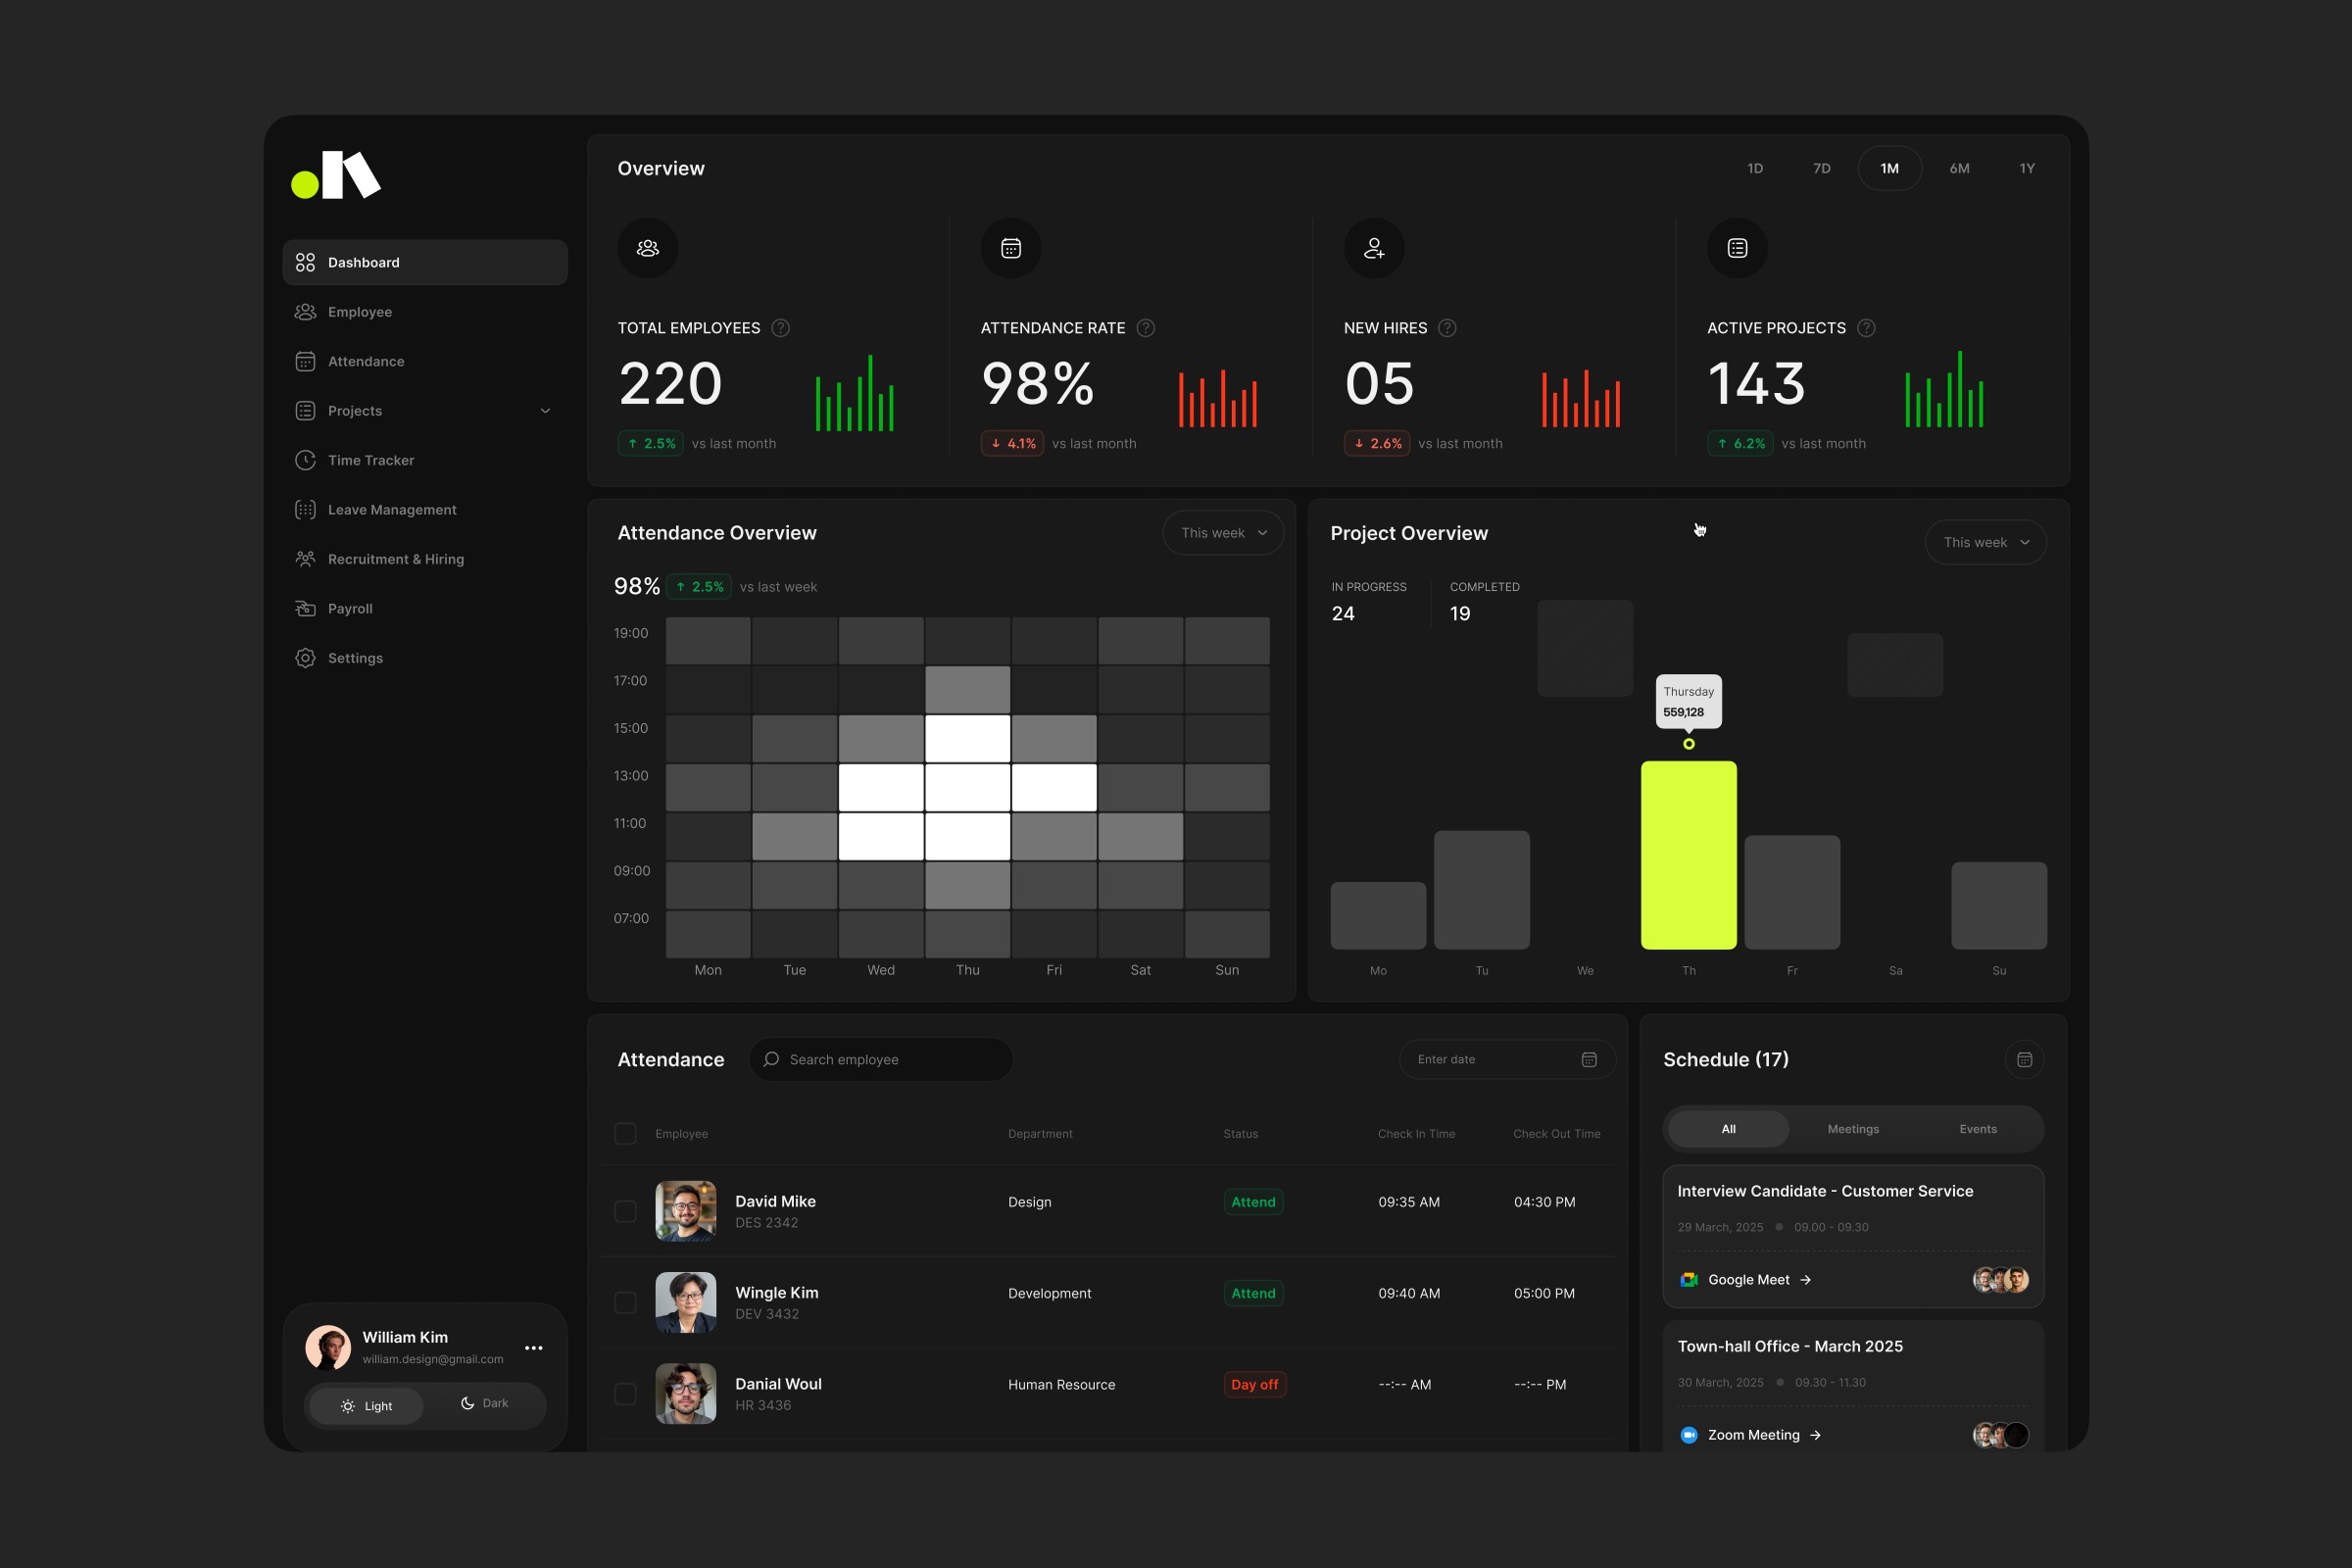The height and width of the screenshot is (1568, 2352).
Task: Open Recruitment & Hiring from the sidebar
Action: tap(395, 559)
